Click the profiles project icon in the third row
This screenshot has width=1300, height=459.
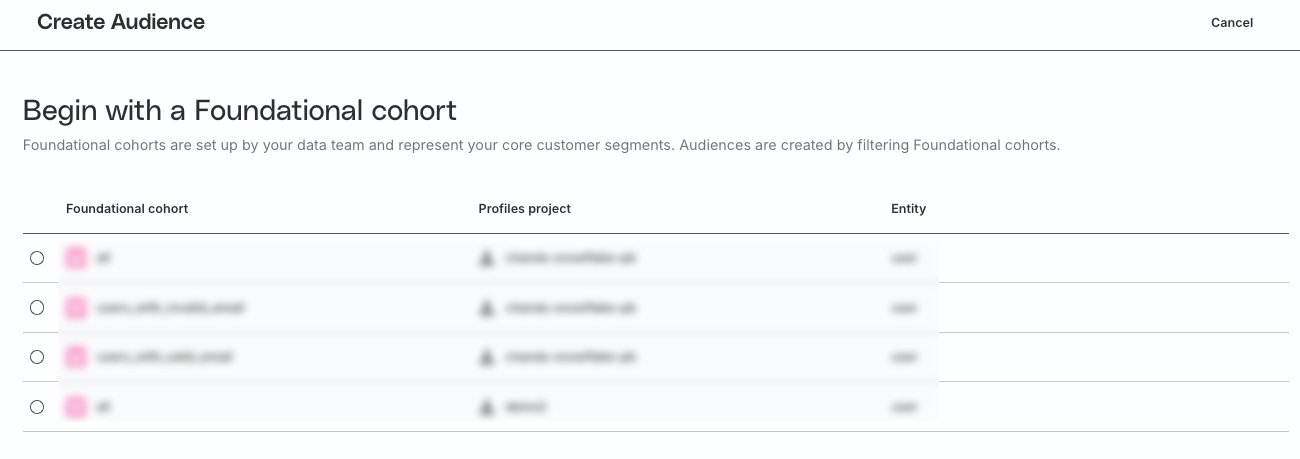coord(487,357)
